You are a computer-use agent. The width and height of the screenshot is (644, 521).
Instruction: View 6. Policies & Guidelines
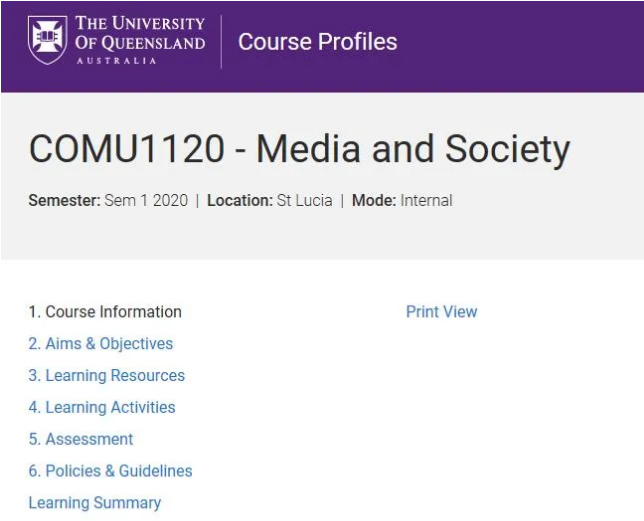coord(110,471)
